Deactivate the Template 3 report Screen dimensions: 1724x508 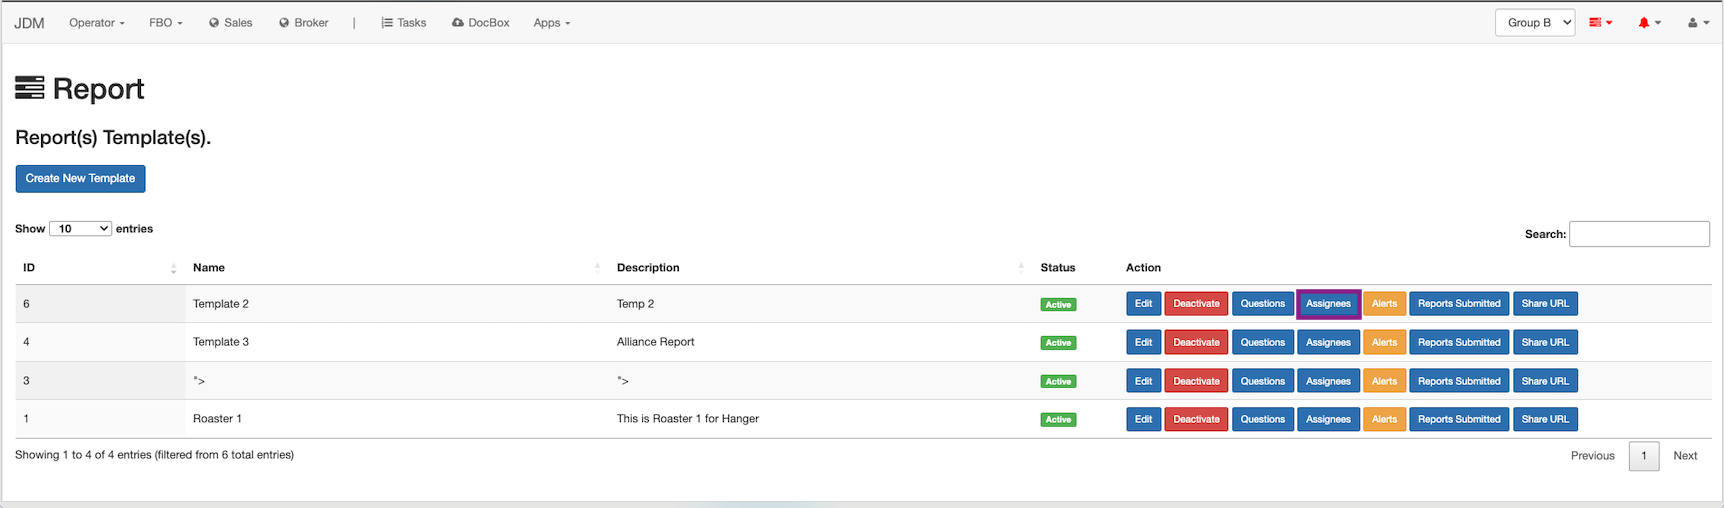click(1196, 343)
